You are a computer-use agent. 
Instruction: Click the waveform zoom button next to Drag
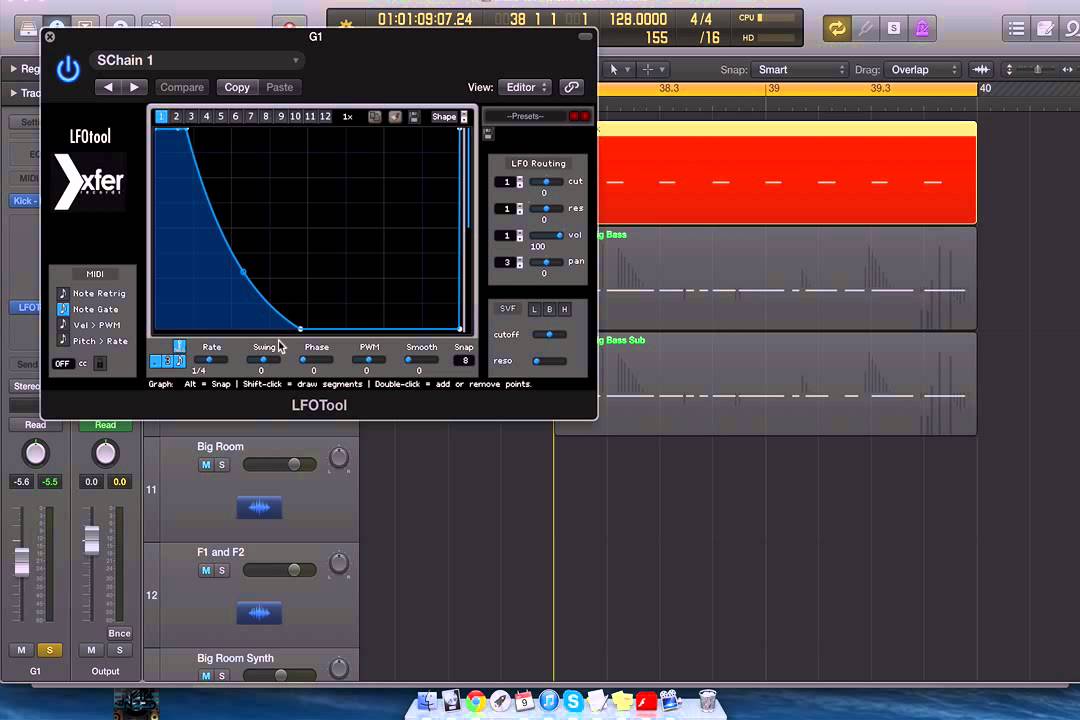981,70
